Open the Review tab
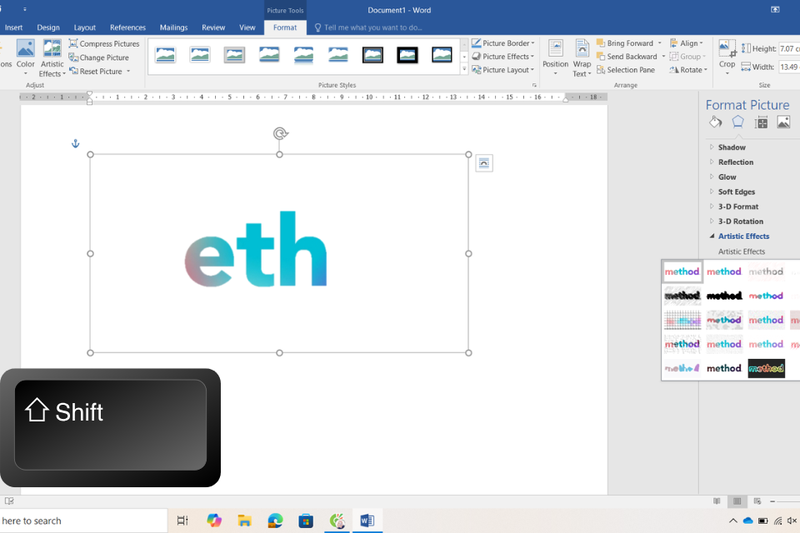 click(213, 28)
